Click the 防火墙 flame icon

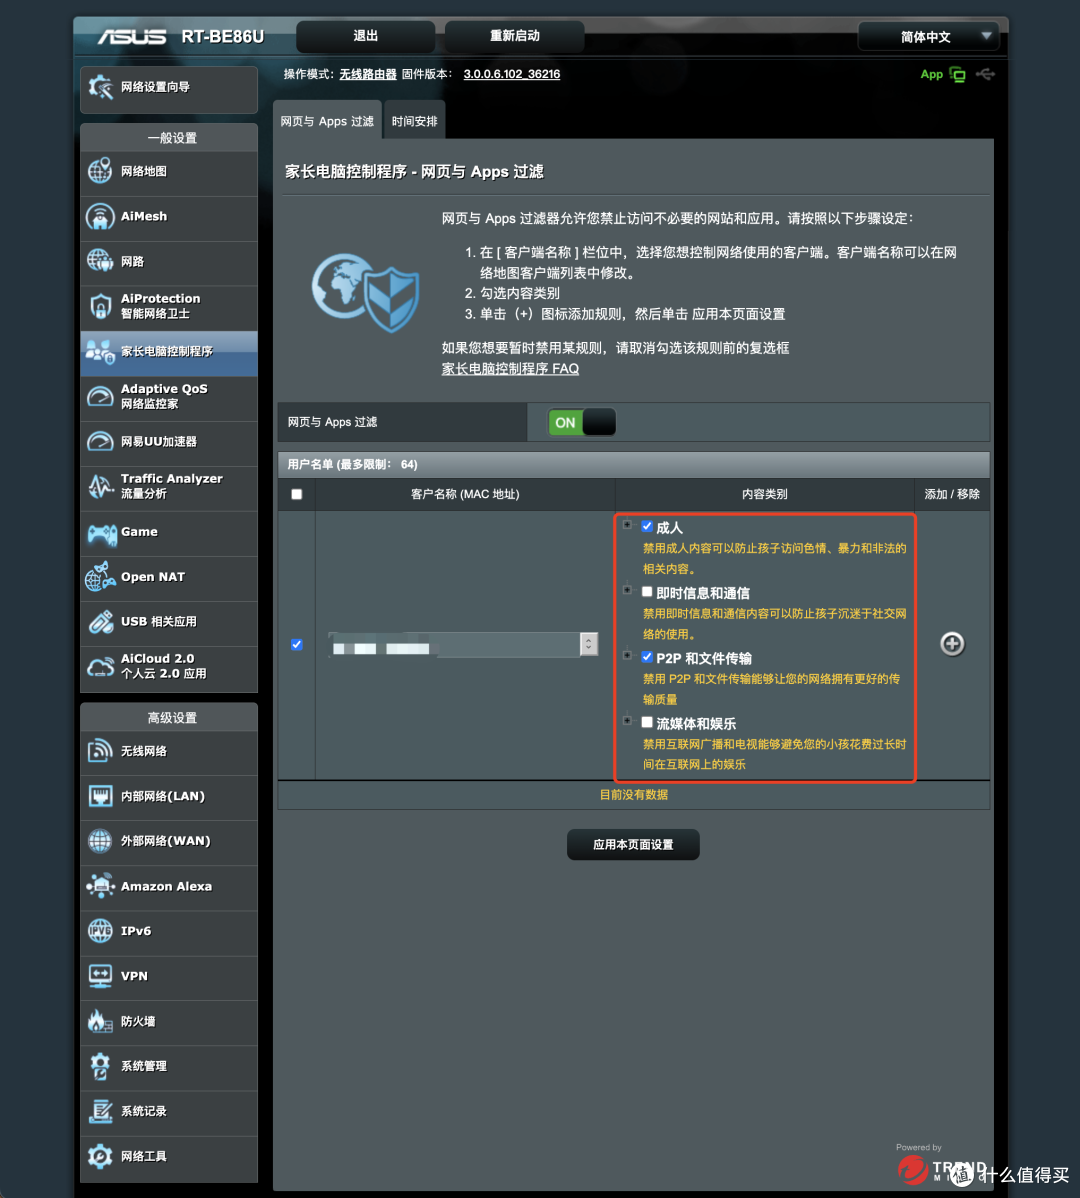(100, 1022)
